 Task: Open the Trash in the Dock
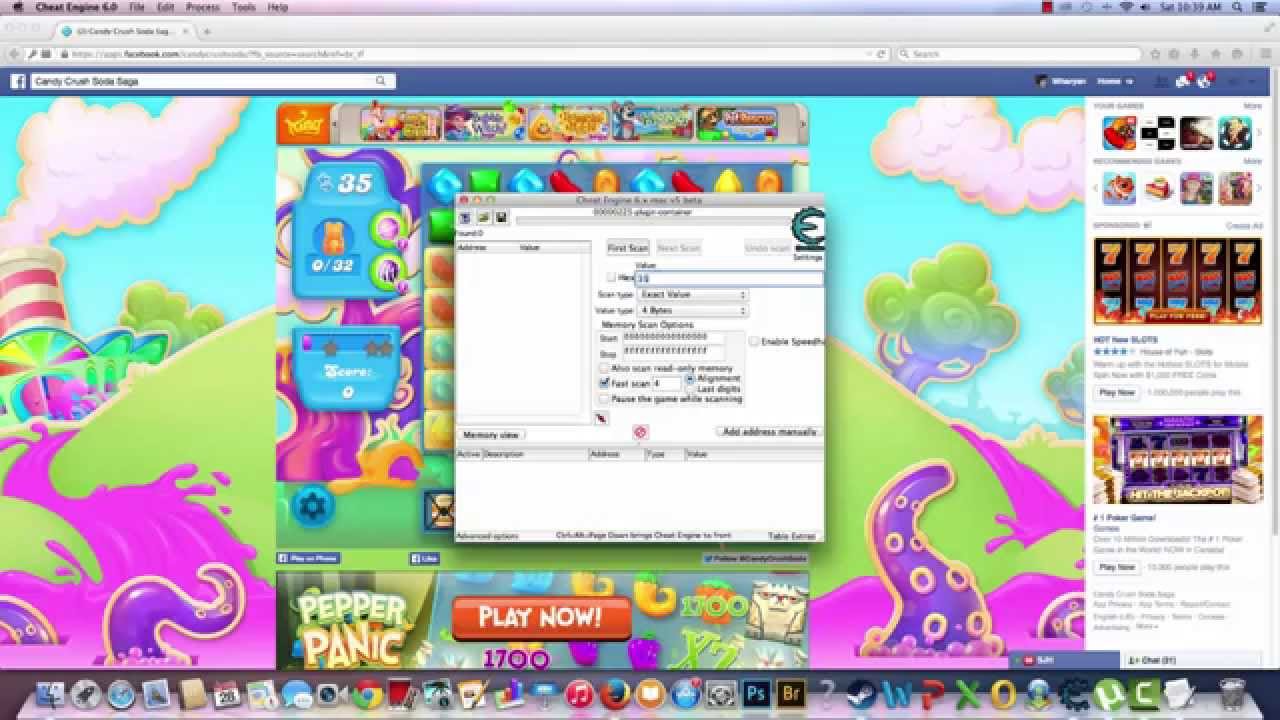1232,693
